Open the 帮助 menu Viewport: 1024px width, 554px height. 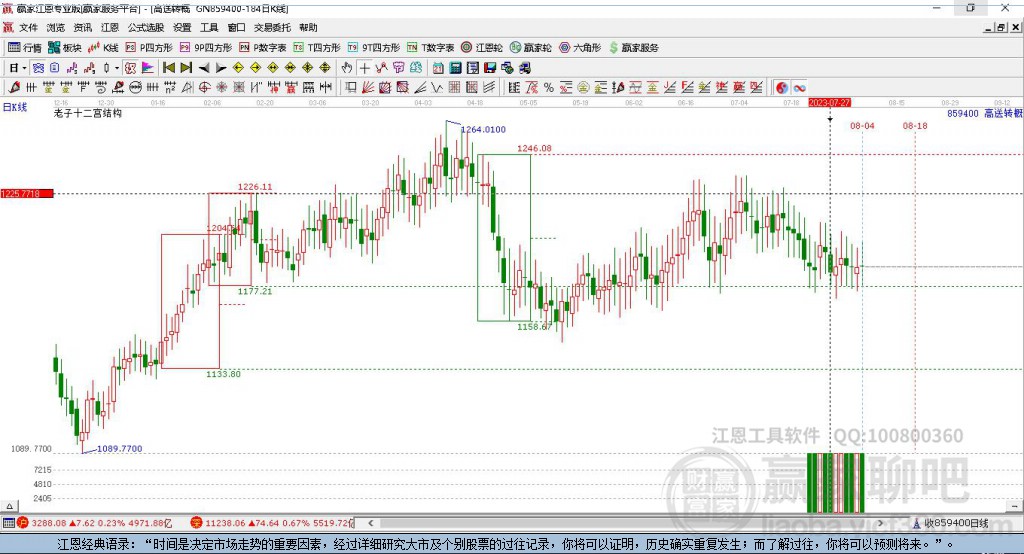(308, 27)
